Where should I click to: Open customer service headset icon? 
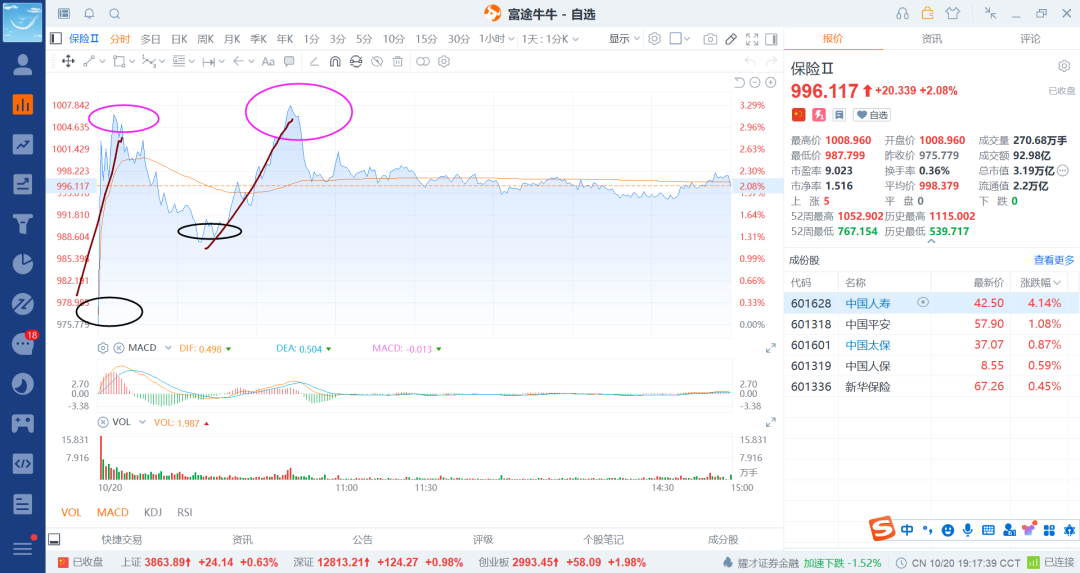point(902,13)
